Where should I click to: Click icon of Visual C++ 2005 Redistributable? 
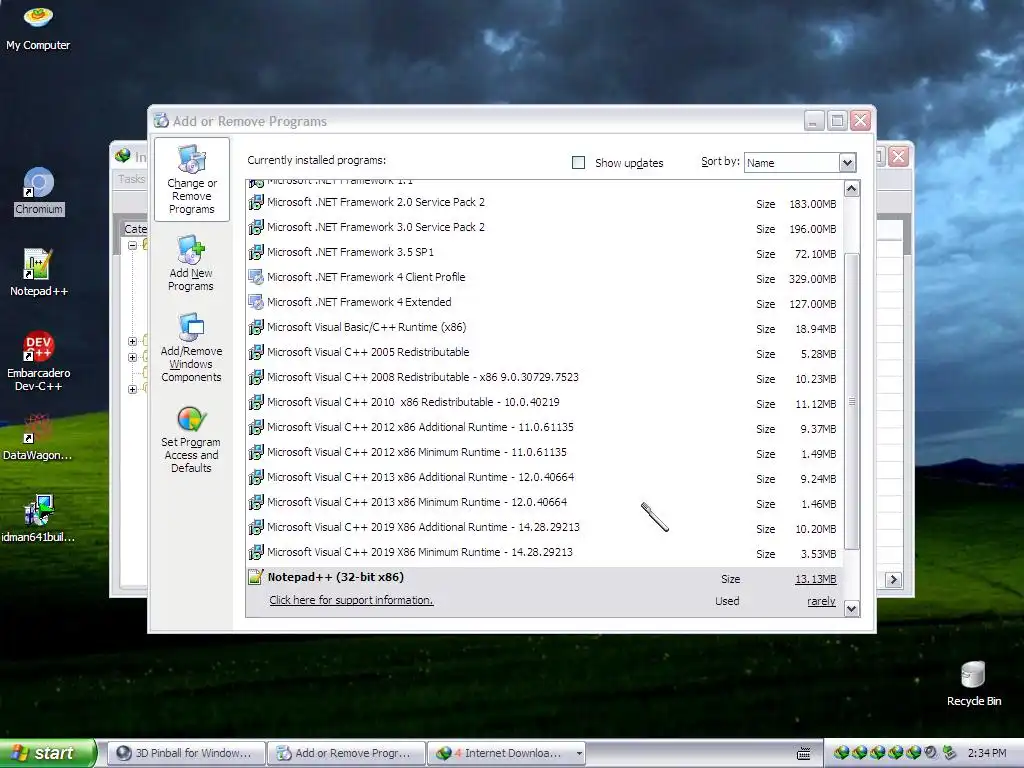pos(256,352)
